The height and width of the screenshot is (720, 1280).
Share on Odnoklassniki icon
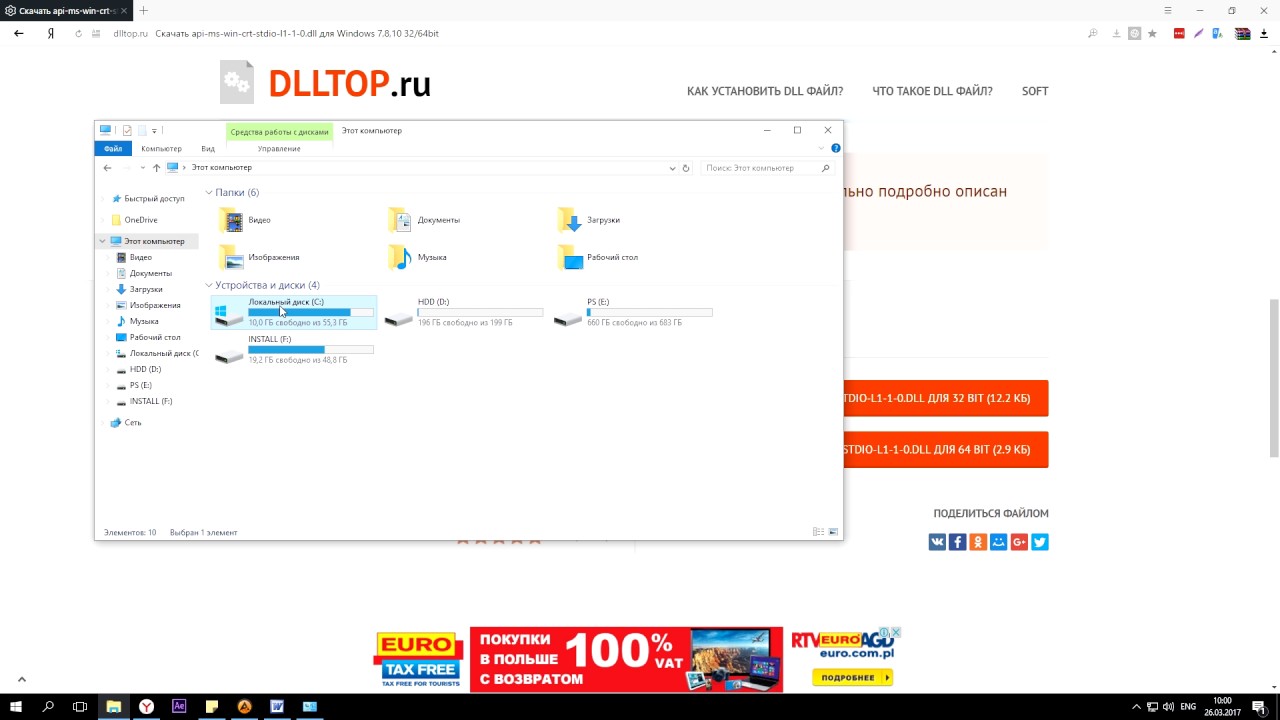point(978,542)
